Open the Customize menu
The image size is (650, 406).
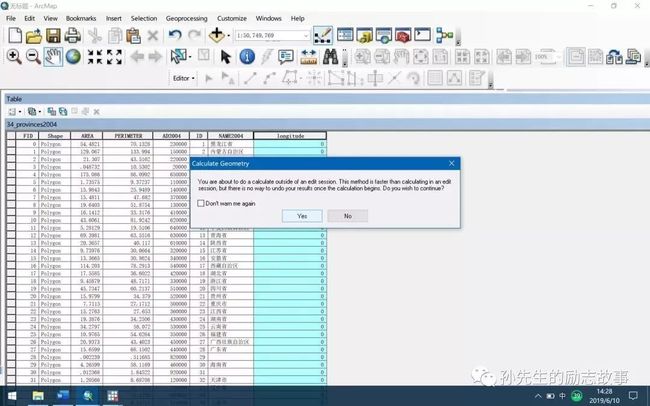coord(232,18)
